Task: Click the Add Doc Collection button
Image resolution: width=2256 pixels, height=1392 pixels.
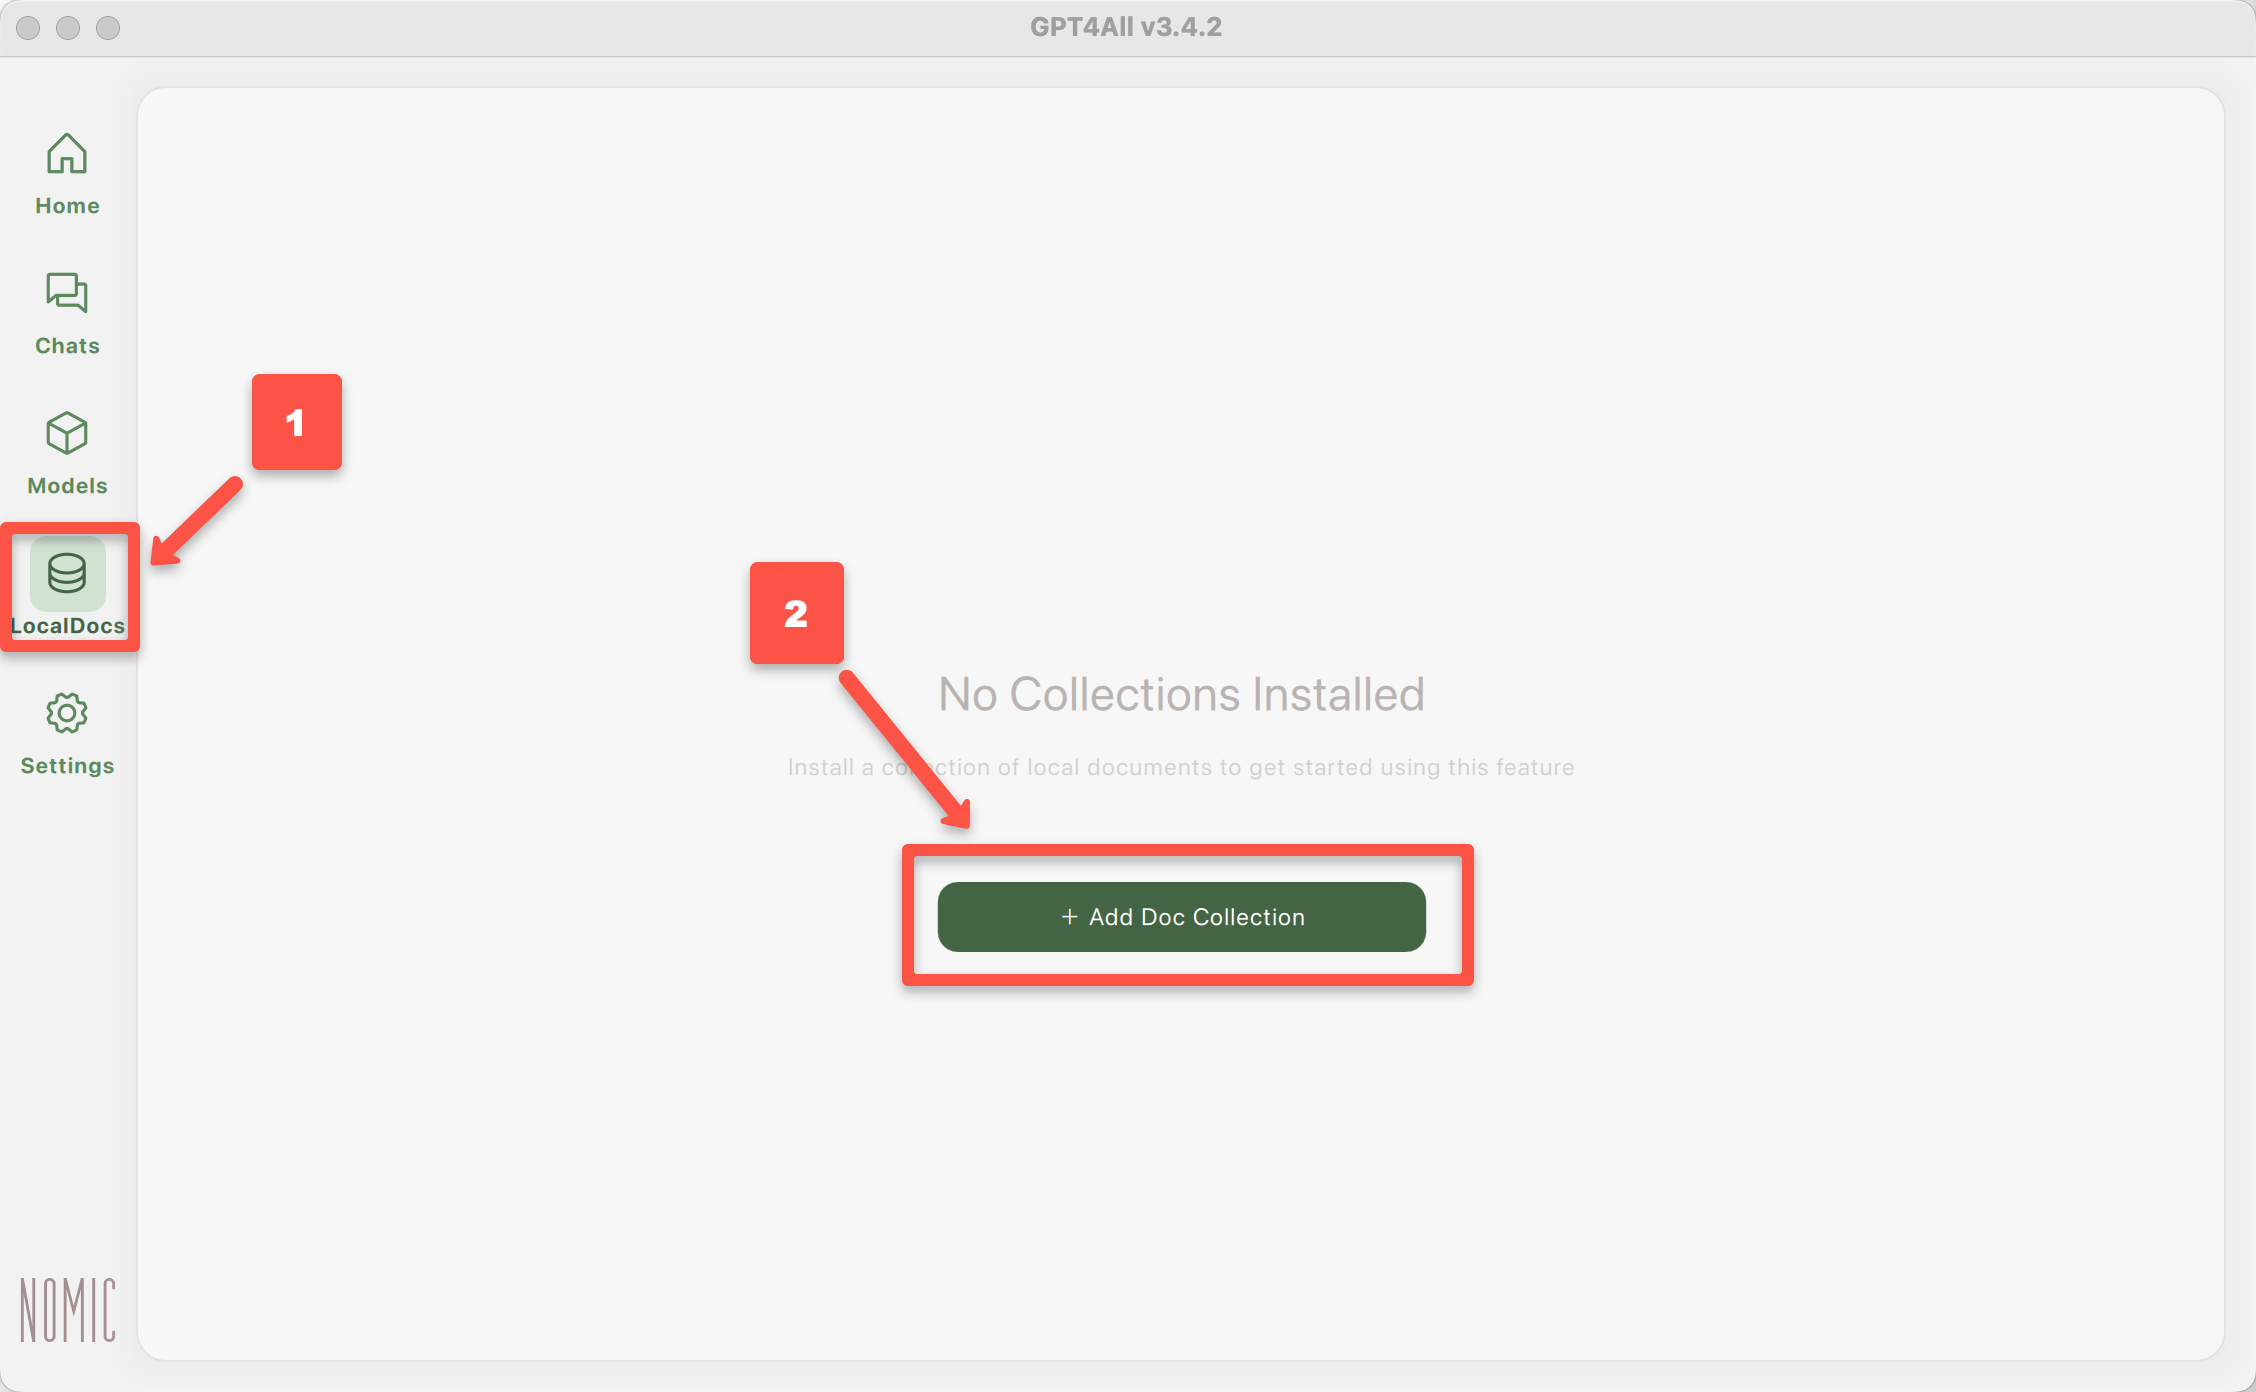Action: point(1181,917)
